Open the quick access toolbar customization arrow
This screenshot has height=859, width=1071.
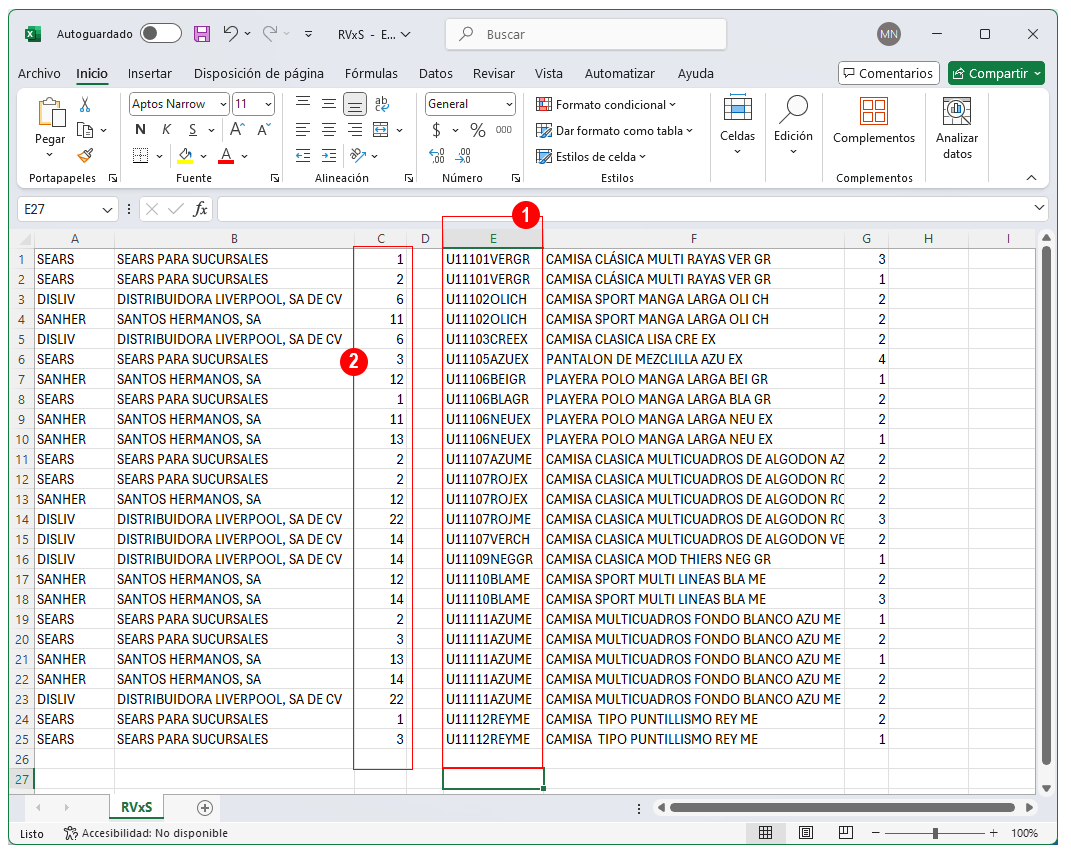[x=309, y=33]
